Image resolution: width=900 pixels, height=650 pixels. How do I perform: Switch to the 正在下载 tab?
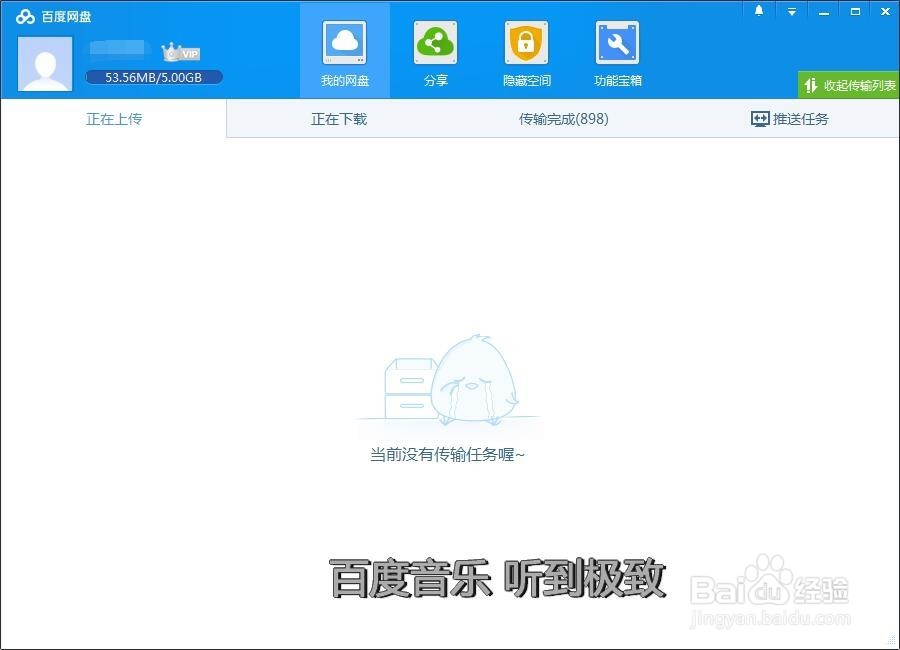[339, 119]
